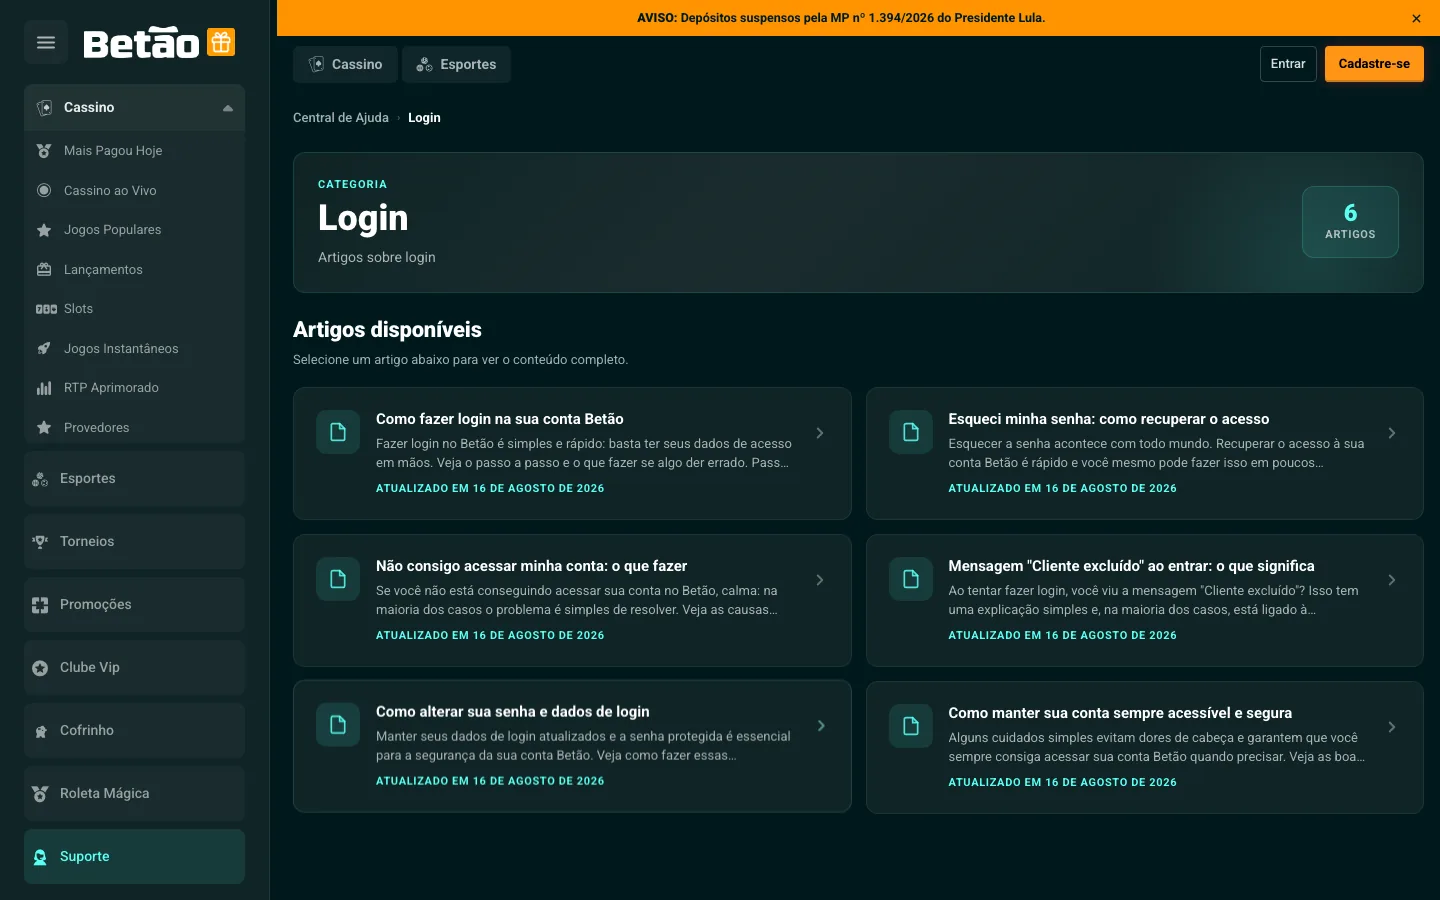This screenshot has height=900, width=1440.
Task: Click the Clube Vip badge icon
Action: tap(40, 668)
